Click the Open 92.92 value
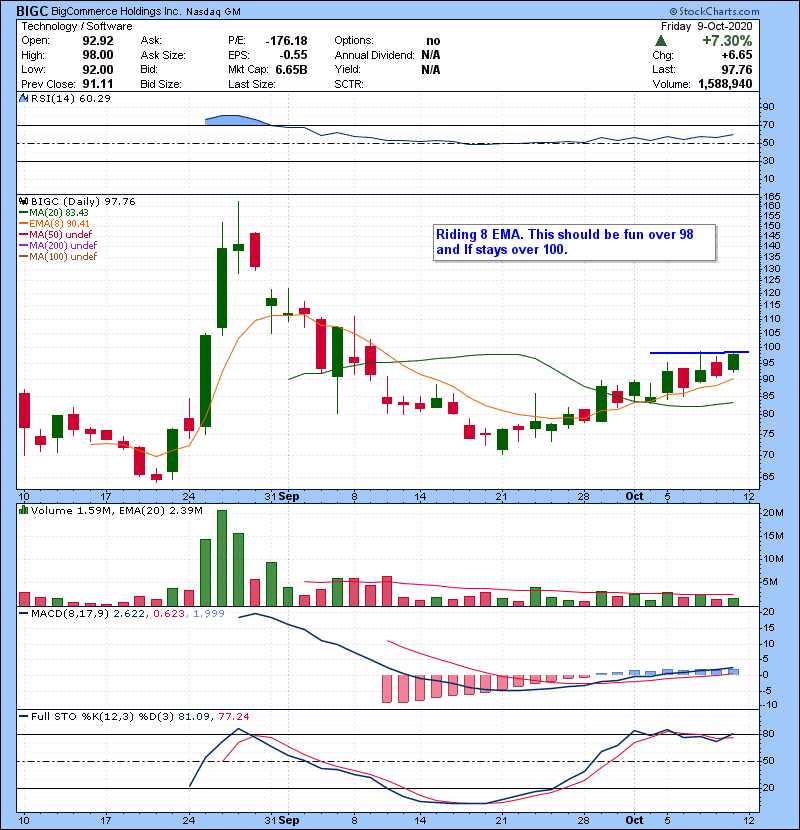The width and height of the screenshot is (800, 830). click(98, 41)
